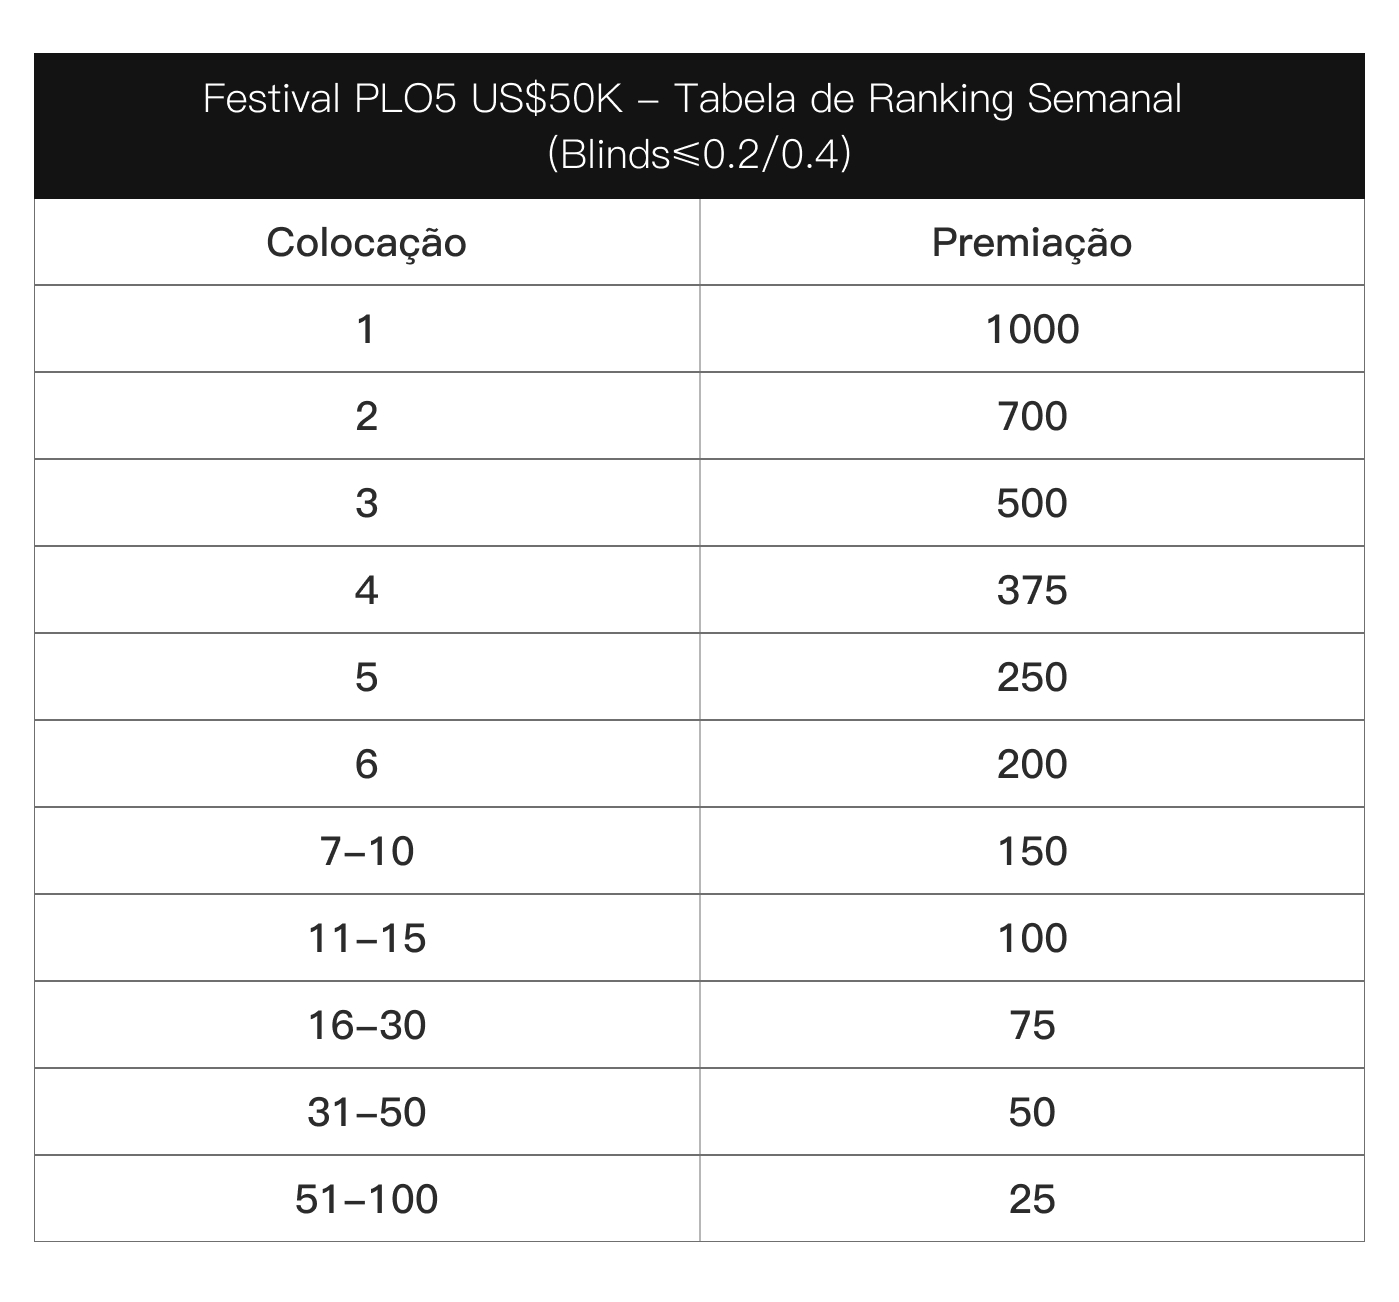Select the 150 prize value
This screenshot has width=1399, height=1302.
[1032, 851]
